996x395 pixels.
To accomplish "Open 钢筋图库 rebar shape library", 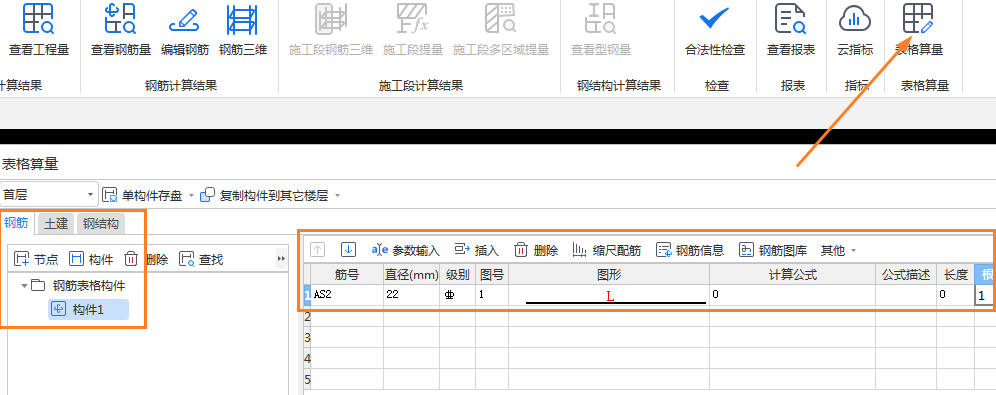I will pos(773,250).
